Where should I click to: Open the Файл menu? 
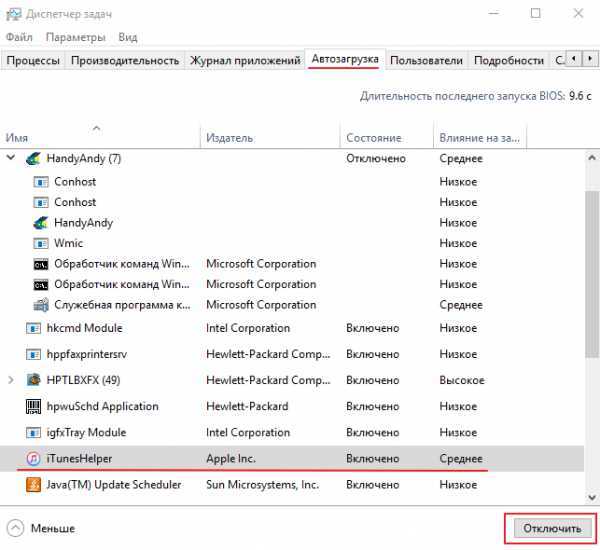point(19,37)
